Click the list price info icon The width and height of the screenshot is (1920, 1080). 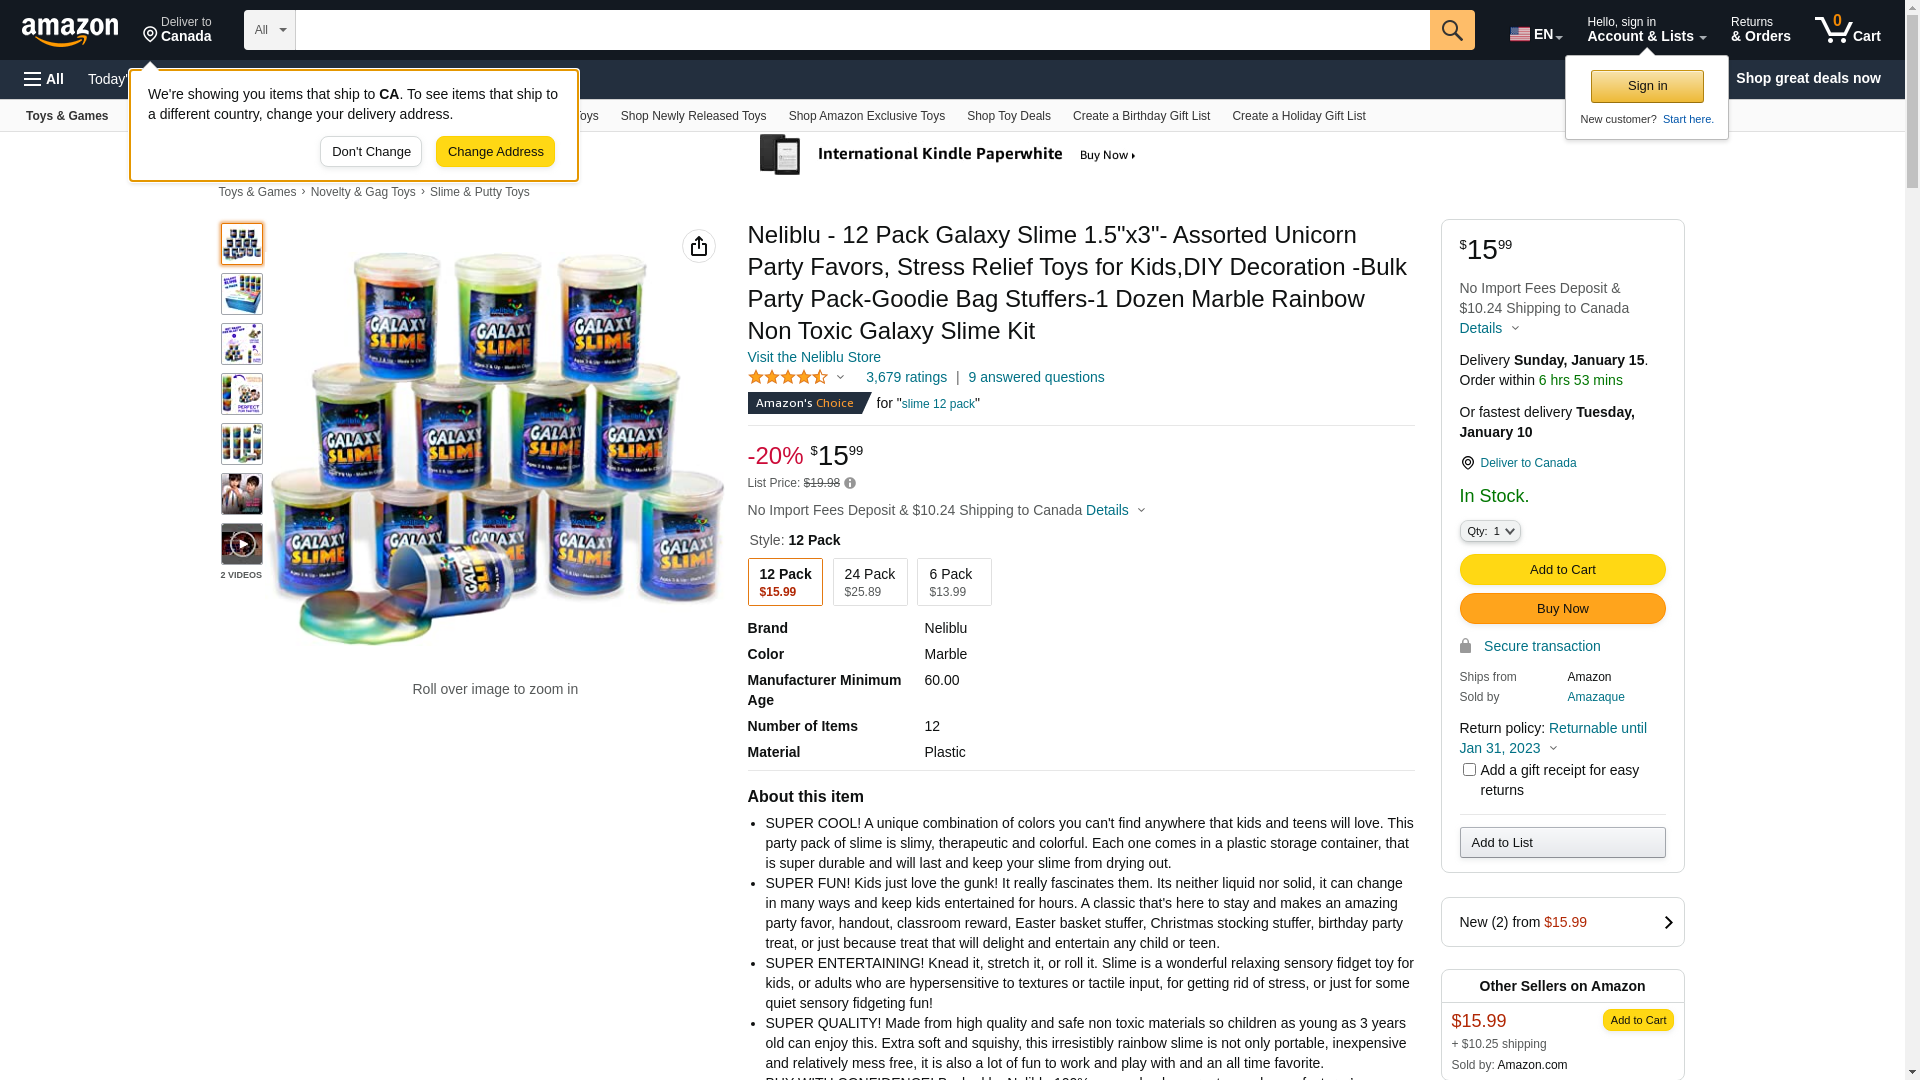(850, 483)
